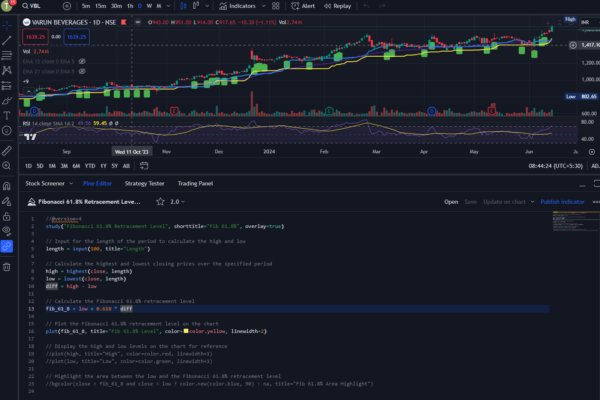This screenshot has width=600, height=400.
Task: Open the VBL symbol search
Action: 31,6
